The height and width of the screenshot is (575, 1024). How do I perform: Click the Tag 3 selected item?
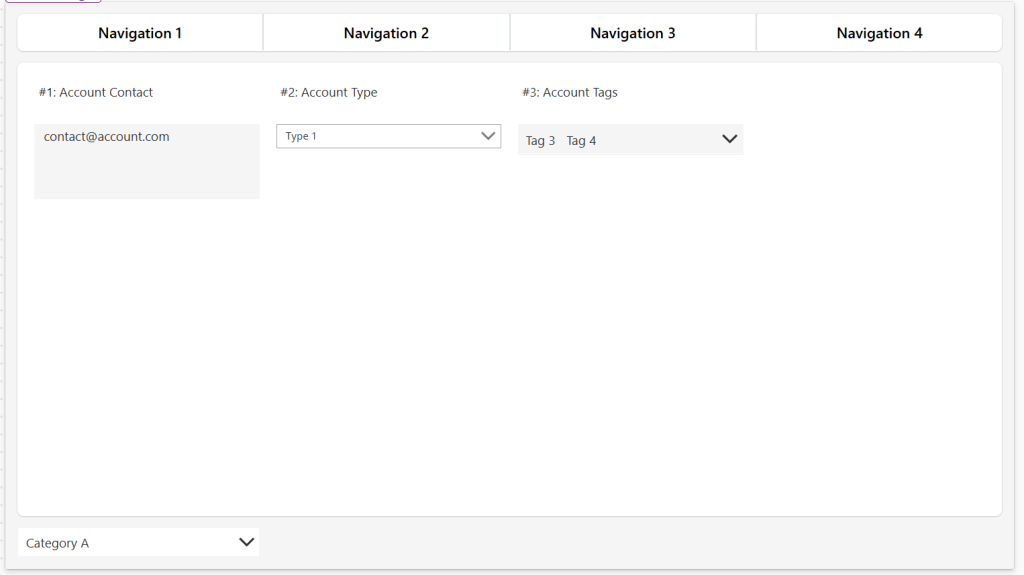(540, 141)
